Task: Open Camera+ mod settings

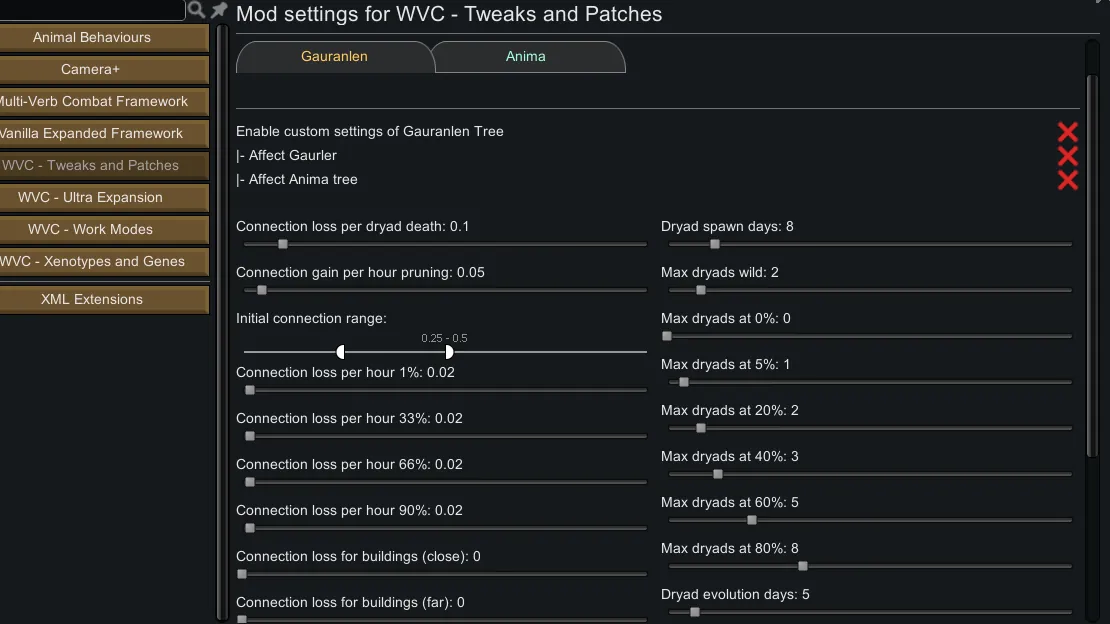Action: coord(92,70)
